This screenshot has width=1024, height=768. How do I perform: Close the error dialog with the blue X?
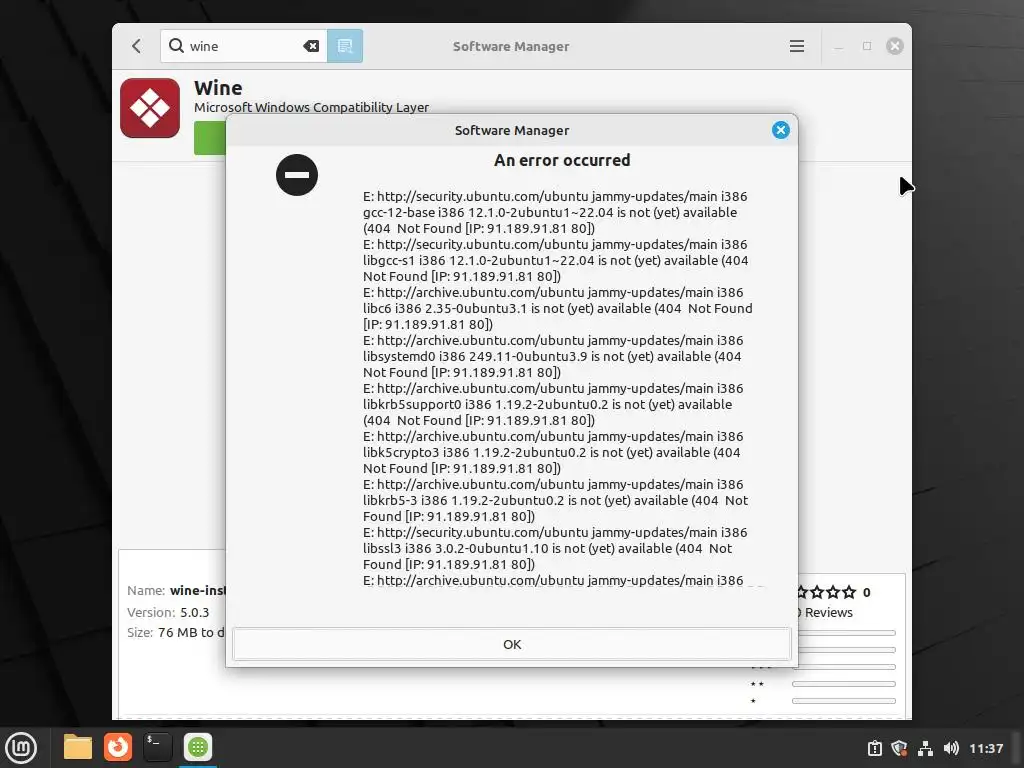(x=780, y=130)
